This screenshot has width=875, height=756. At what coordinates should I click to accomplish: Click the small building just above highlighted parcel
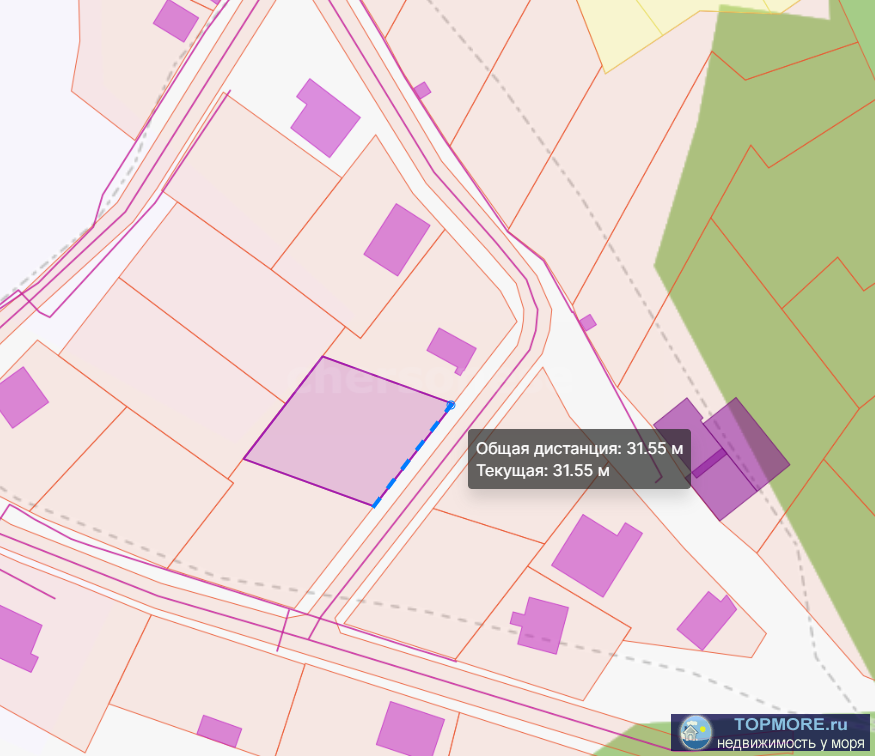[x=451, y=349]
